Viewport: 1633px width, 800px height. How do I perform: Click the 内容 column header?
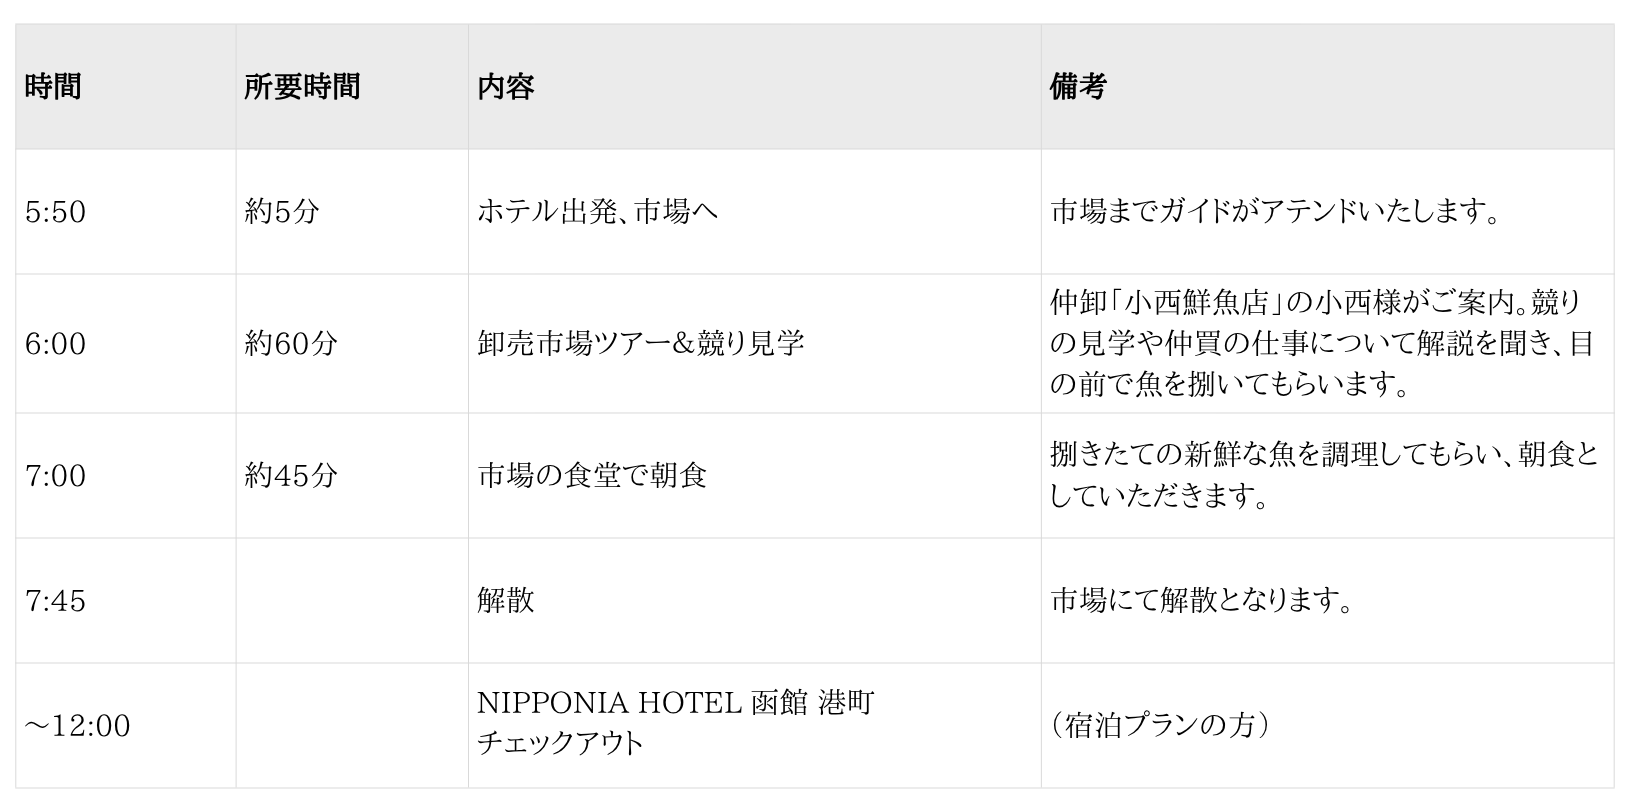pyautogui.click(x=506, y=87)
